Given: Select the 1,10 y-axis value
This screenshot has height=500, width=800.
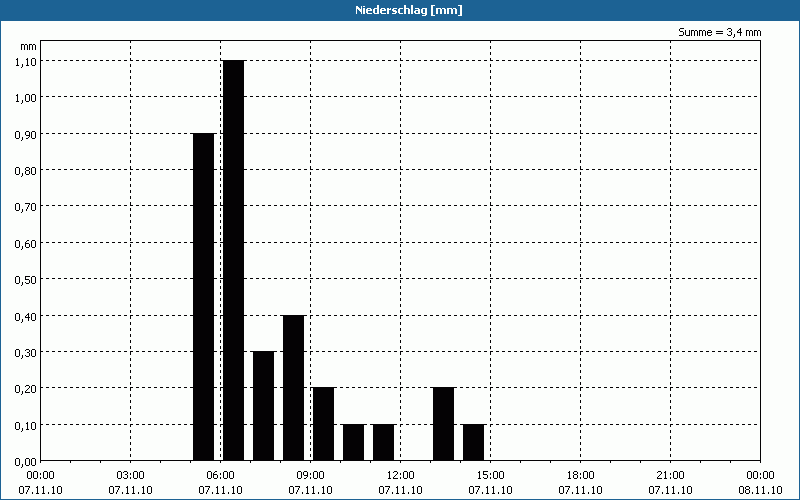Looking at the screenshot, I should tap(26, 62).
